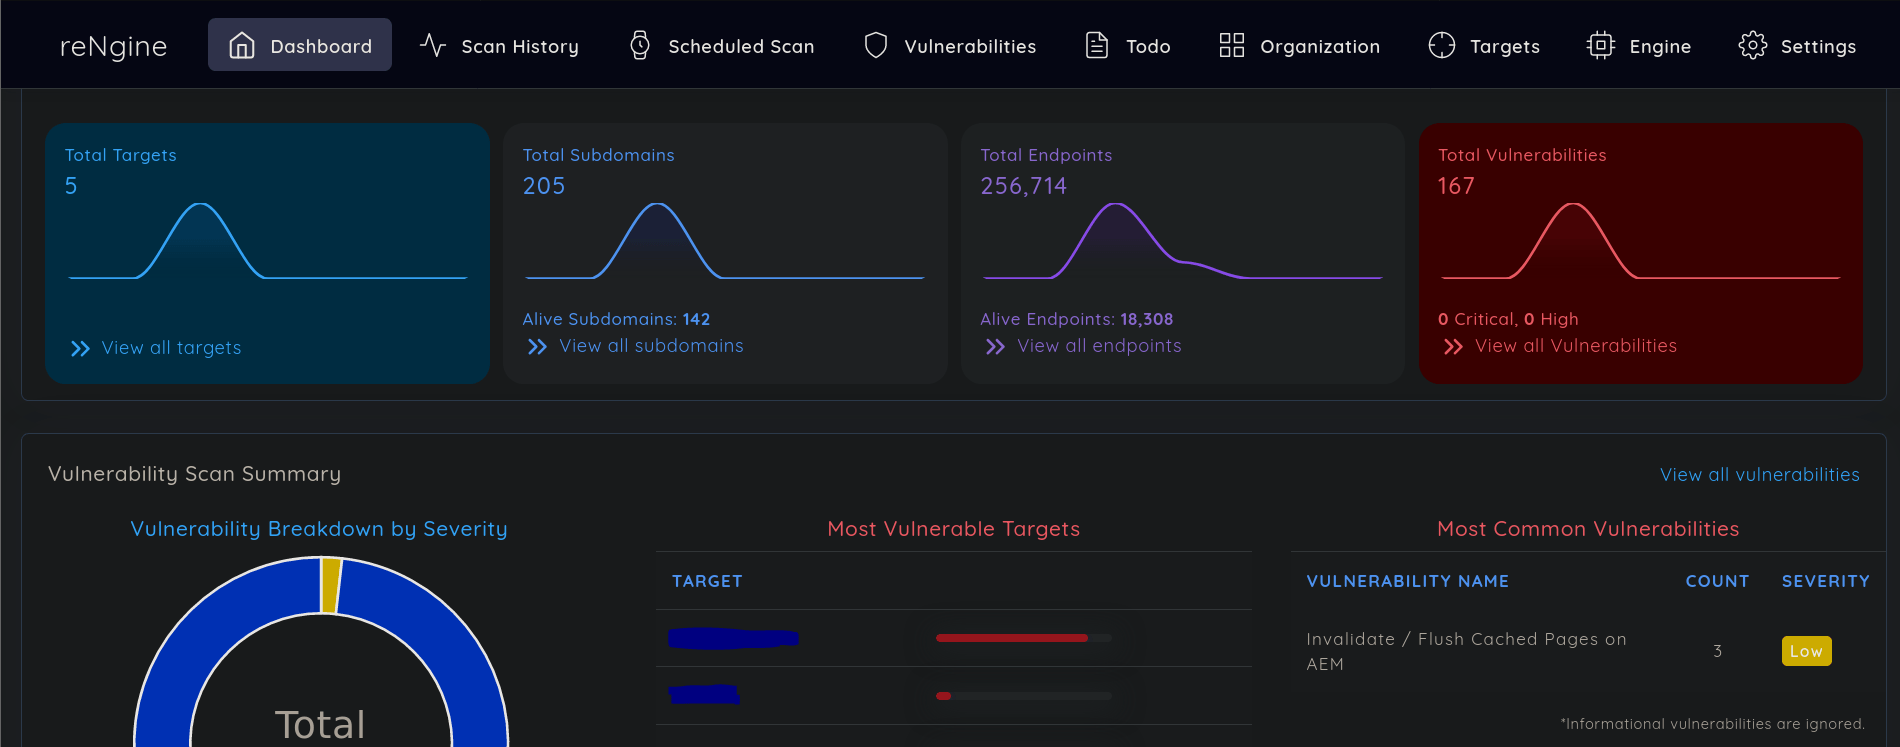Click Alive Subdomains: 142 text
Viewport: 1900px width, 747px height.
pyautogui.click(x=616, y=319)
